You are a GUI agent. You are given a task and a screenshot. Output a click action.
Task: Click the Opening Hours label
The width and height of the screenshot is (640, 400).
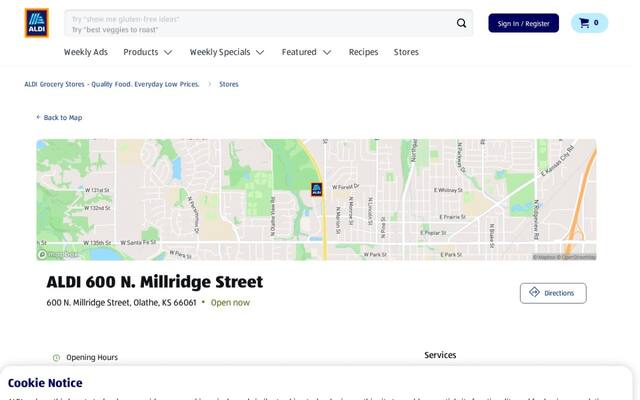[92, 358]
